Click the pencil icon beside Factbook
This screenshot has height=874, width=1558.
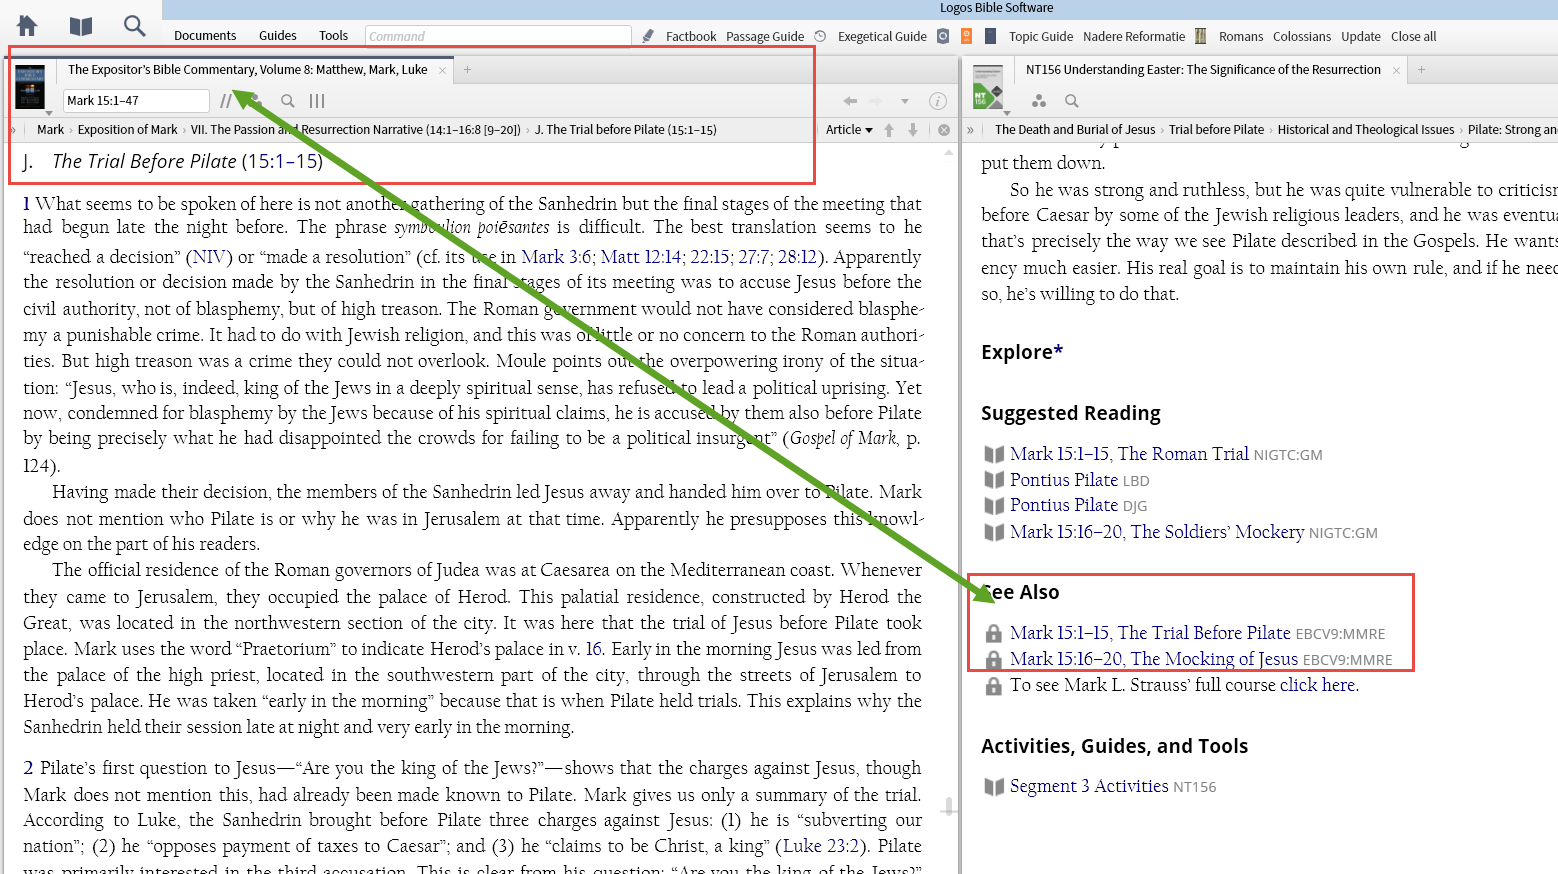tap(648, 36)
